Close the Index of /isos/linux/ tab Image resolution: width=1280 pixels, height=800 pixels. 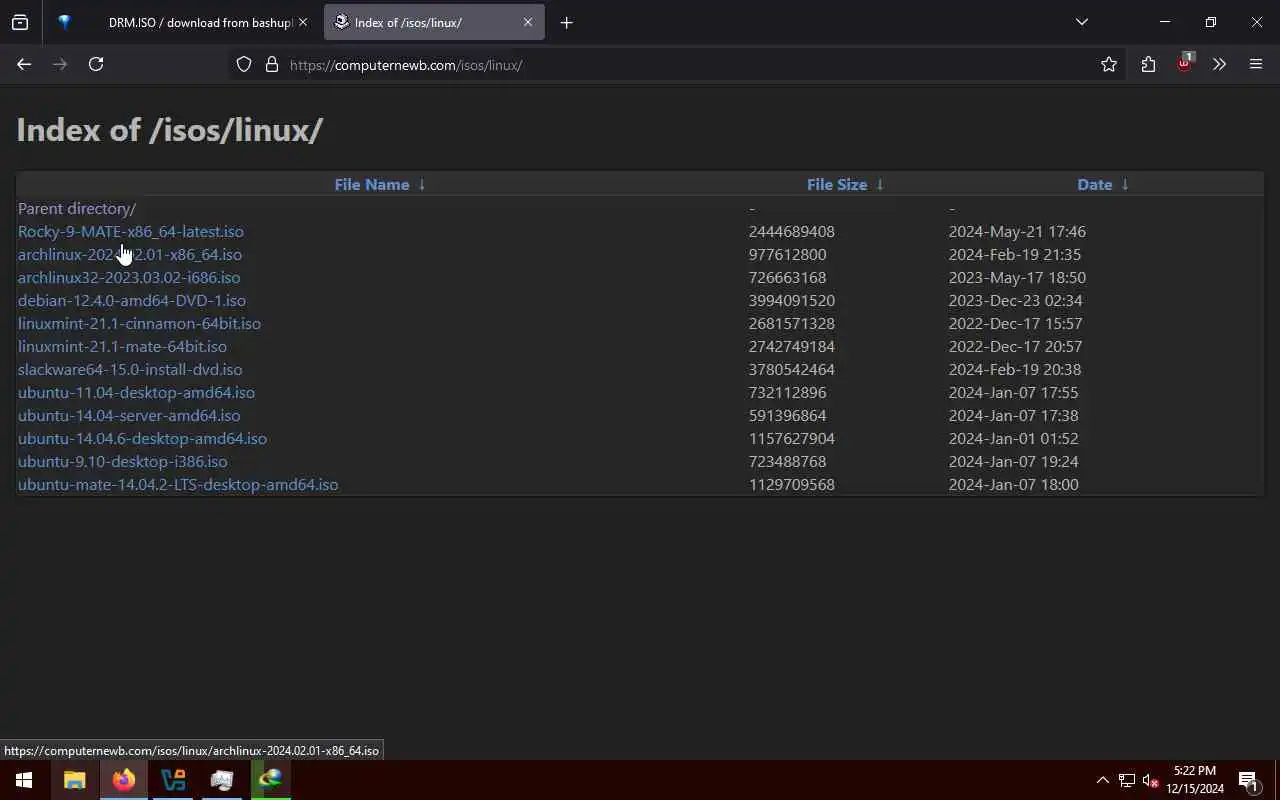pos(528,22)
